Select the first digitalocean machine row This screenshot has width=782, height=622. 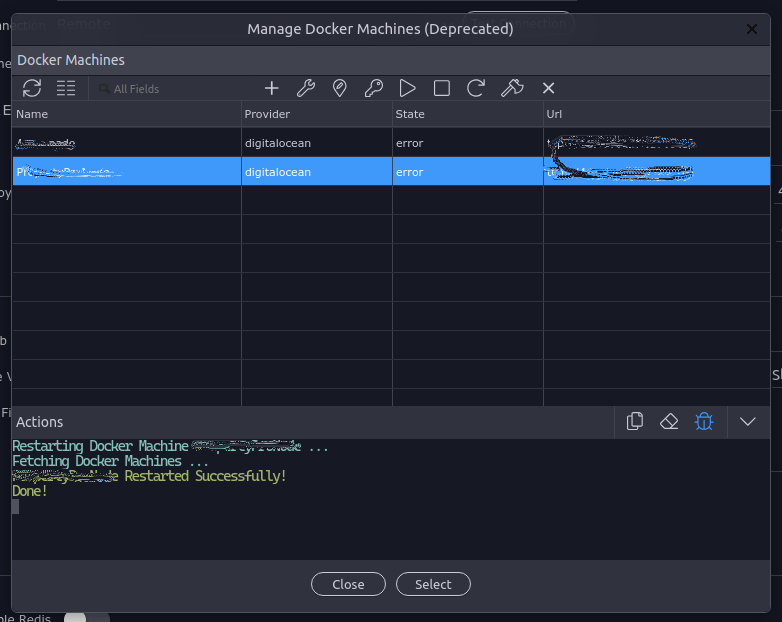391,143
